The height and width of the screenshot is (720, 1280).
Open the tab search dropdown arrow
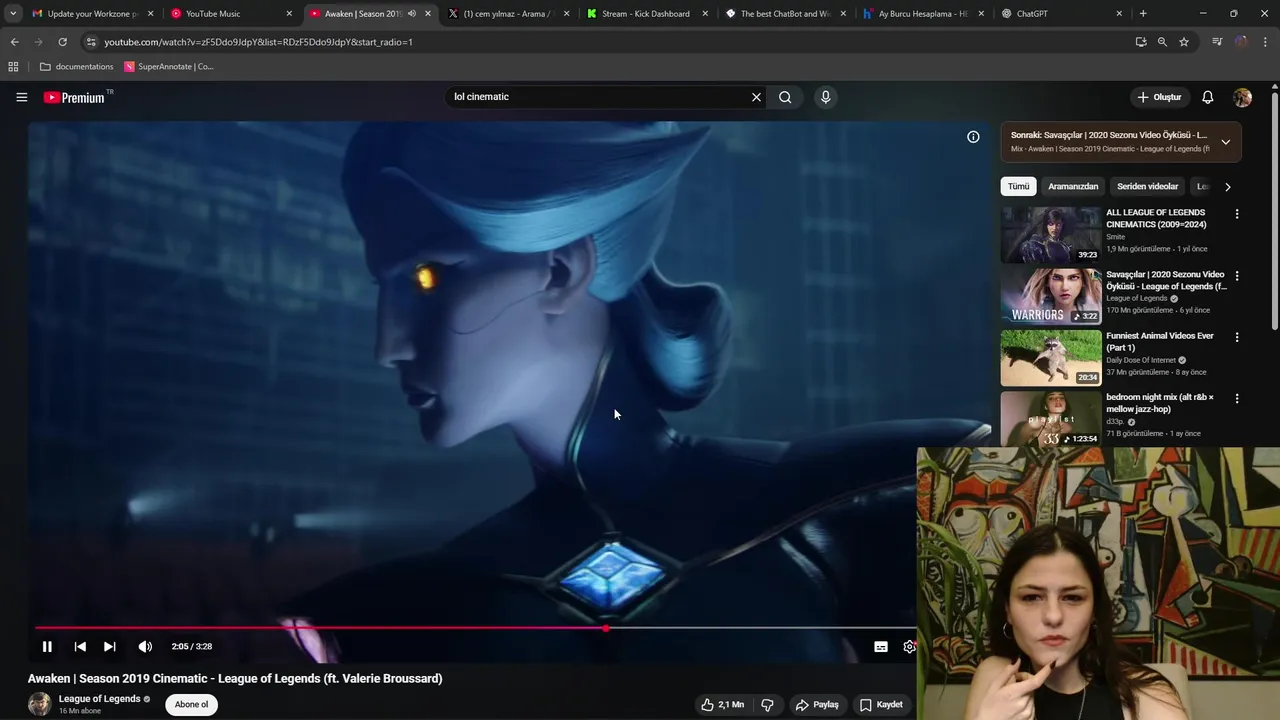[x=12, y=14]
